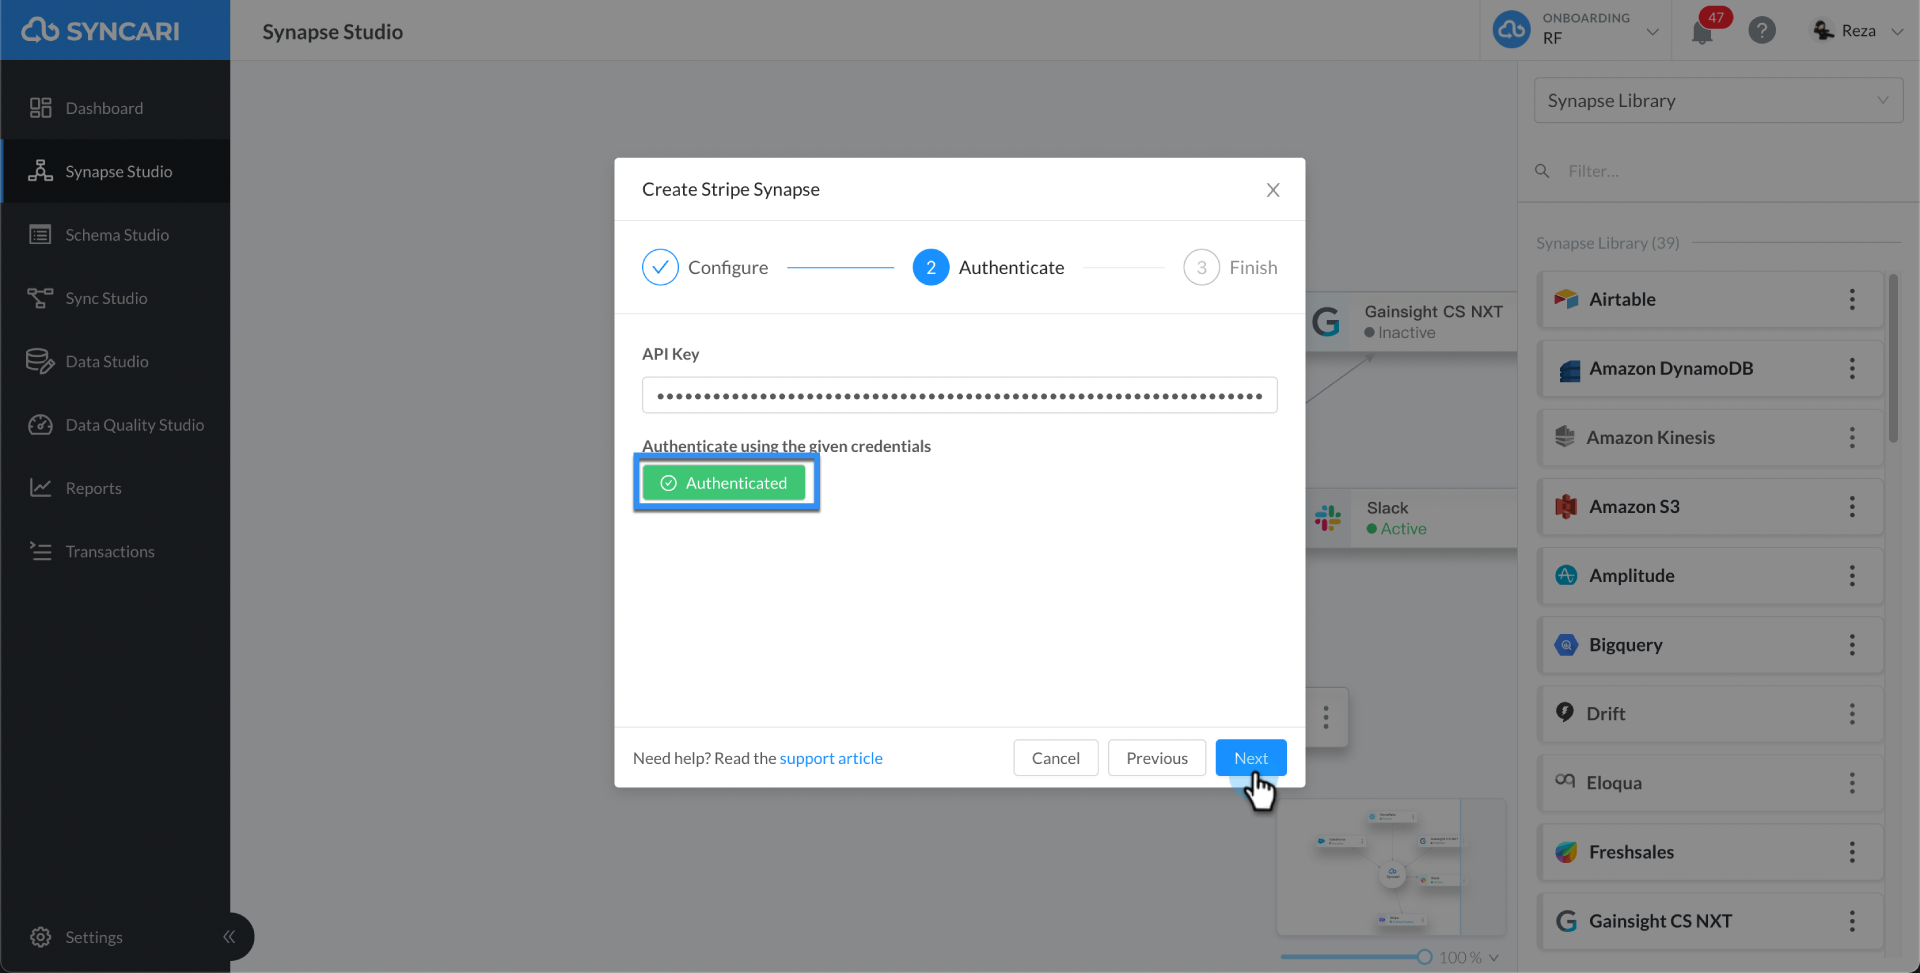Click the green Authenticated button
This screenshot has height=973, width=1920.
click(724, 483)
